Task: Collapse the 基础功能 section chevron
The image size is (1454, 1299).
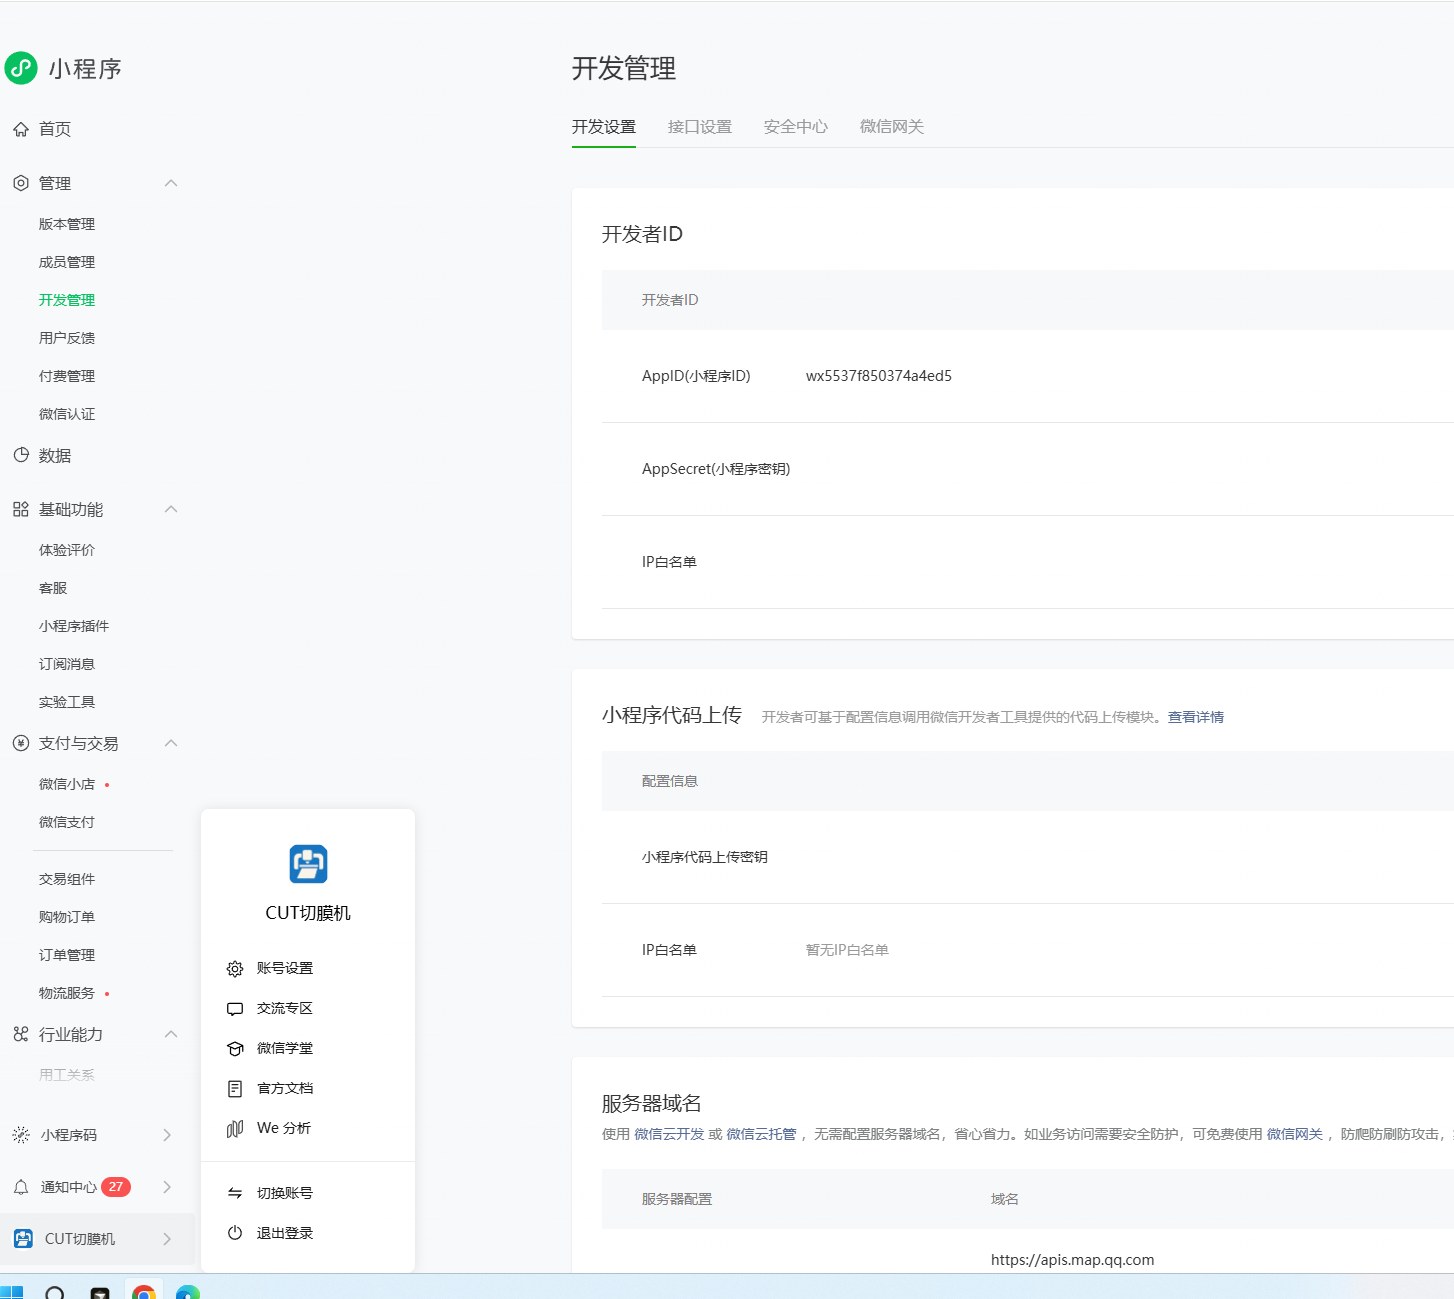Action: 171,509
